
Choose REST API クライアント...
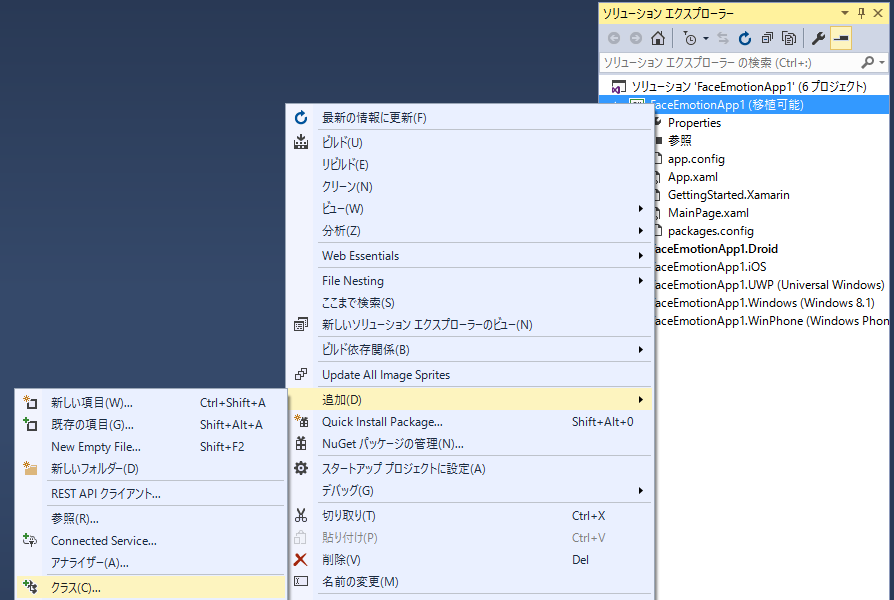(x=151, y=494)
